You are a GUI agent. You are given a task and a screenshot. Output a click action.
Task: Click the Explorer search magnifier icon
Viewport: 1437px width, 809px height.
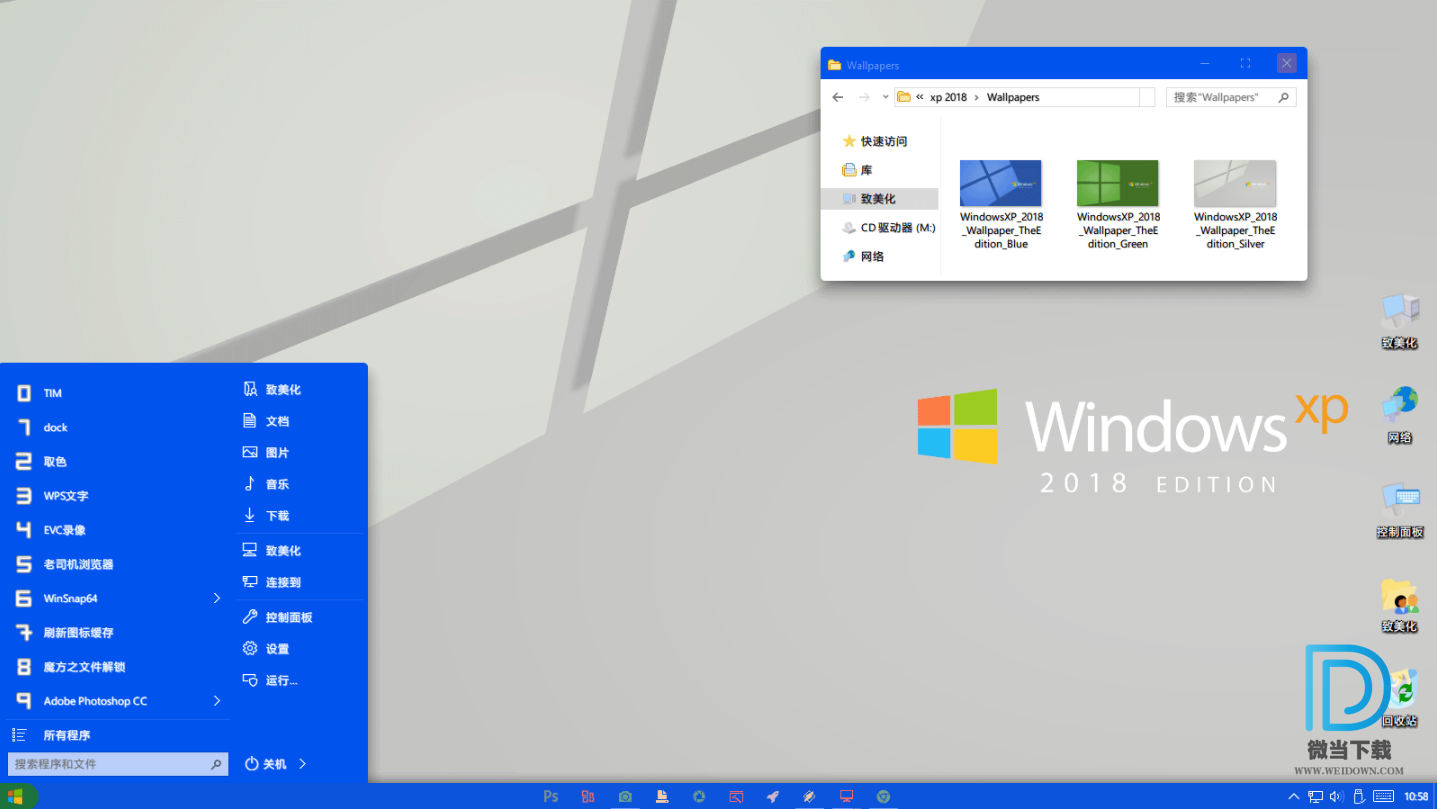pyautogui.click(x=1285, y=97)
